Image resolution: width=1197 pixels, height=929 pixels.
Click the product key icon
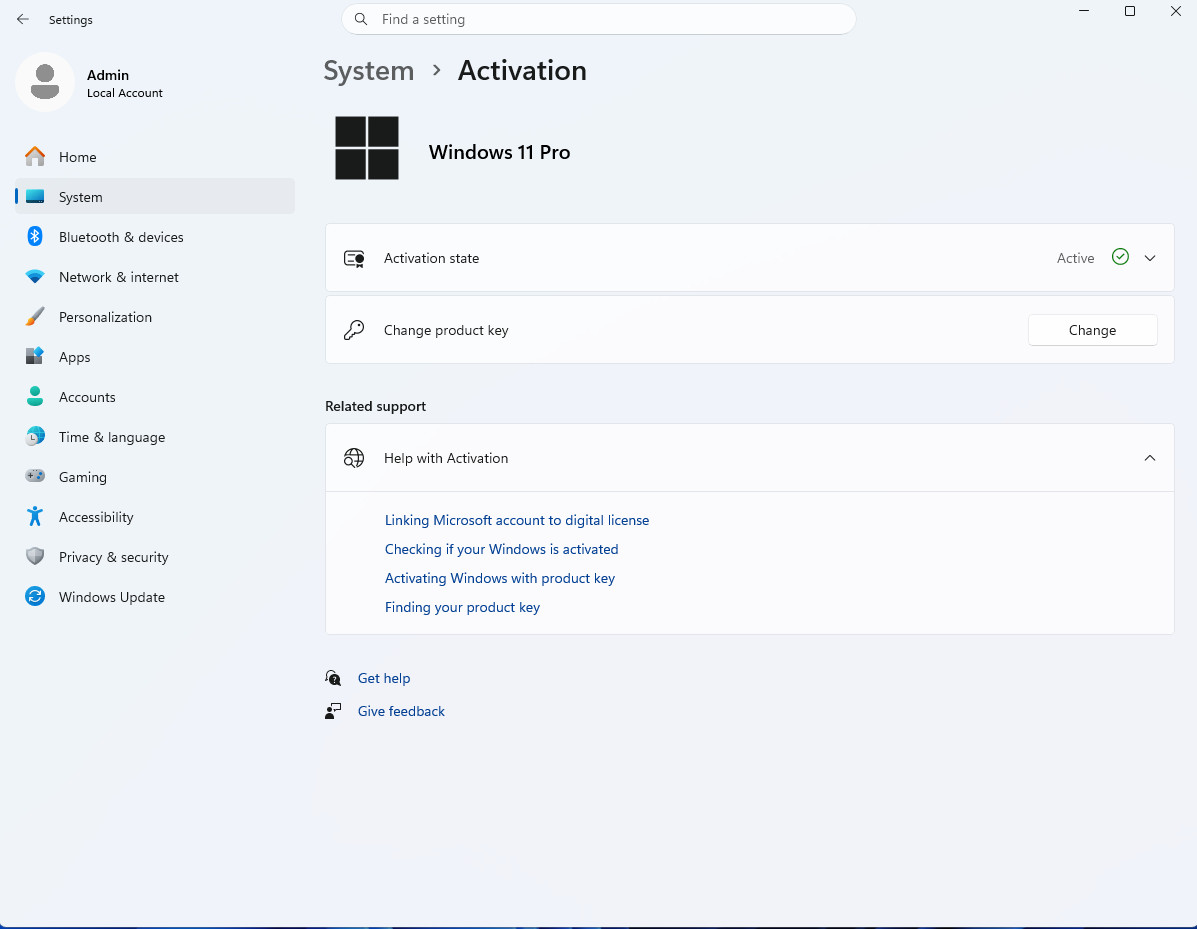354,330
